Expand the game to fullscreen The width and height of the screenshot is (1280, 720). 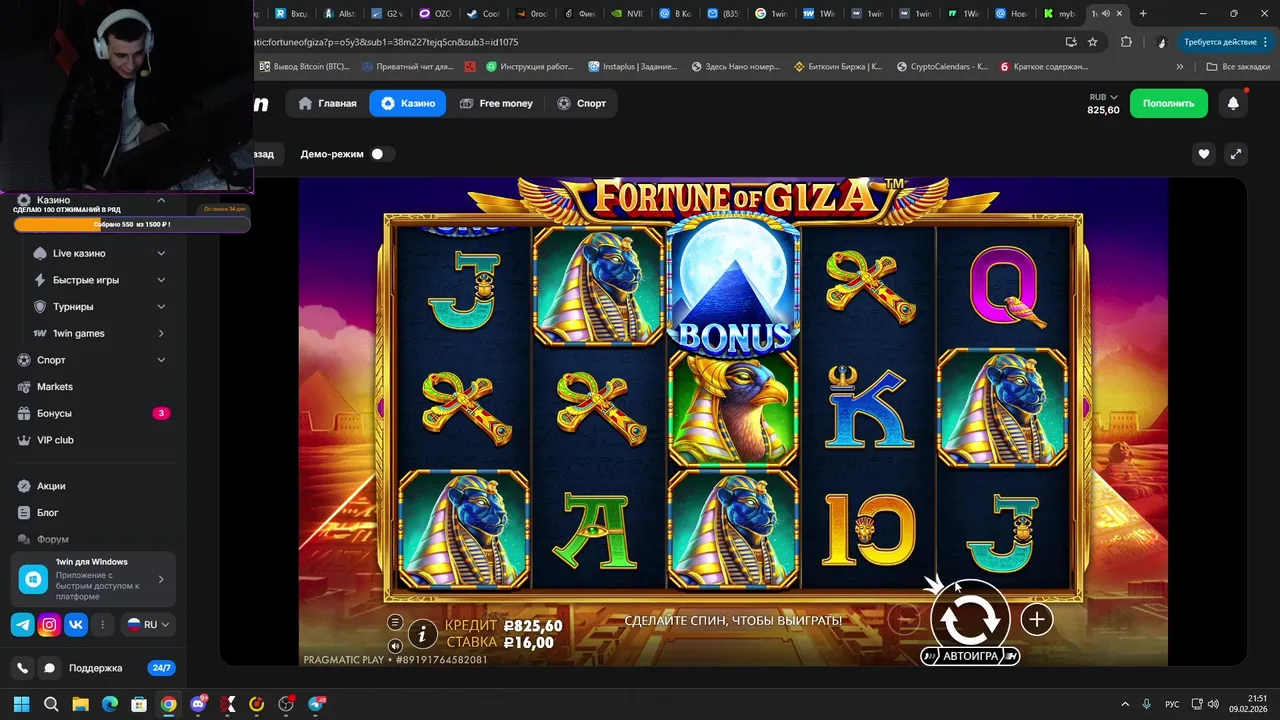point(1236,154)
